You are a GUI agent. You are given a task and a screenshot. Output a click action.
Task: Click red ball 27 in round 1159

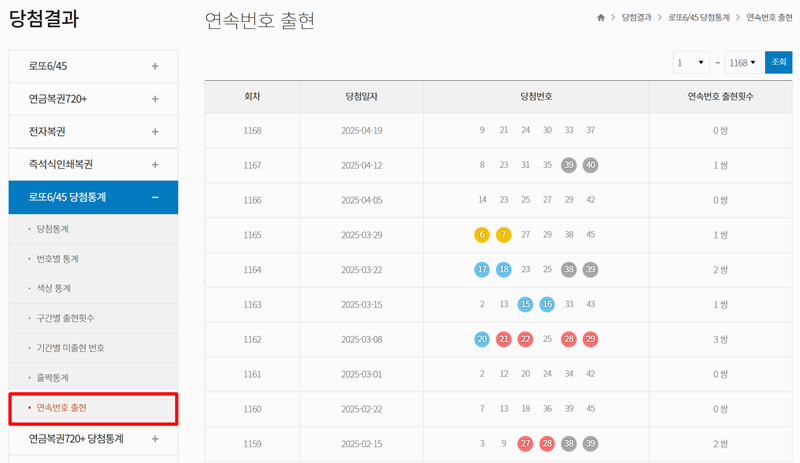click(526, 444)
